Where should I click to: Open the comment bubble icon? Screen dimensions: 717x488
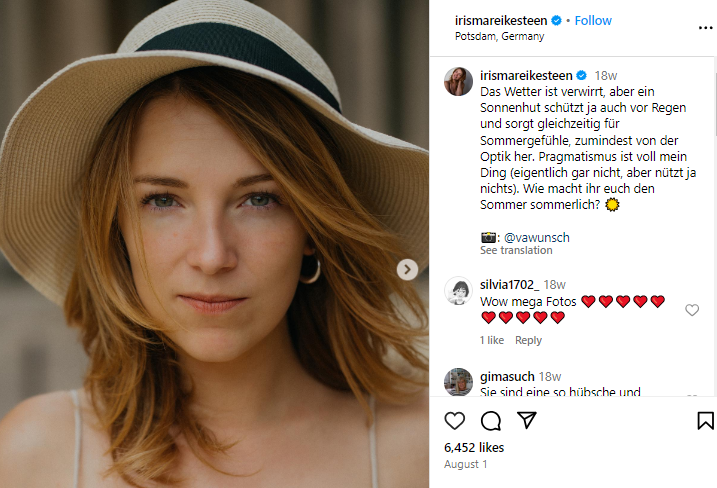click(x=491, y=421)
